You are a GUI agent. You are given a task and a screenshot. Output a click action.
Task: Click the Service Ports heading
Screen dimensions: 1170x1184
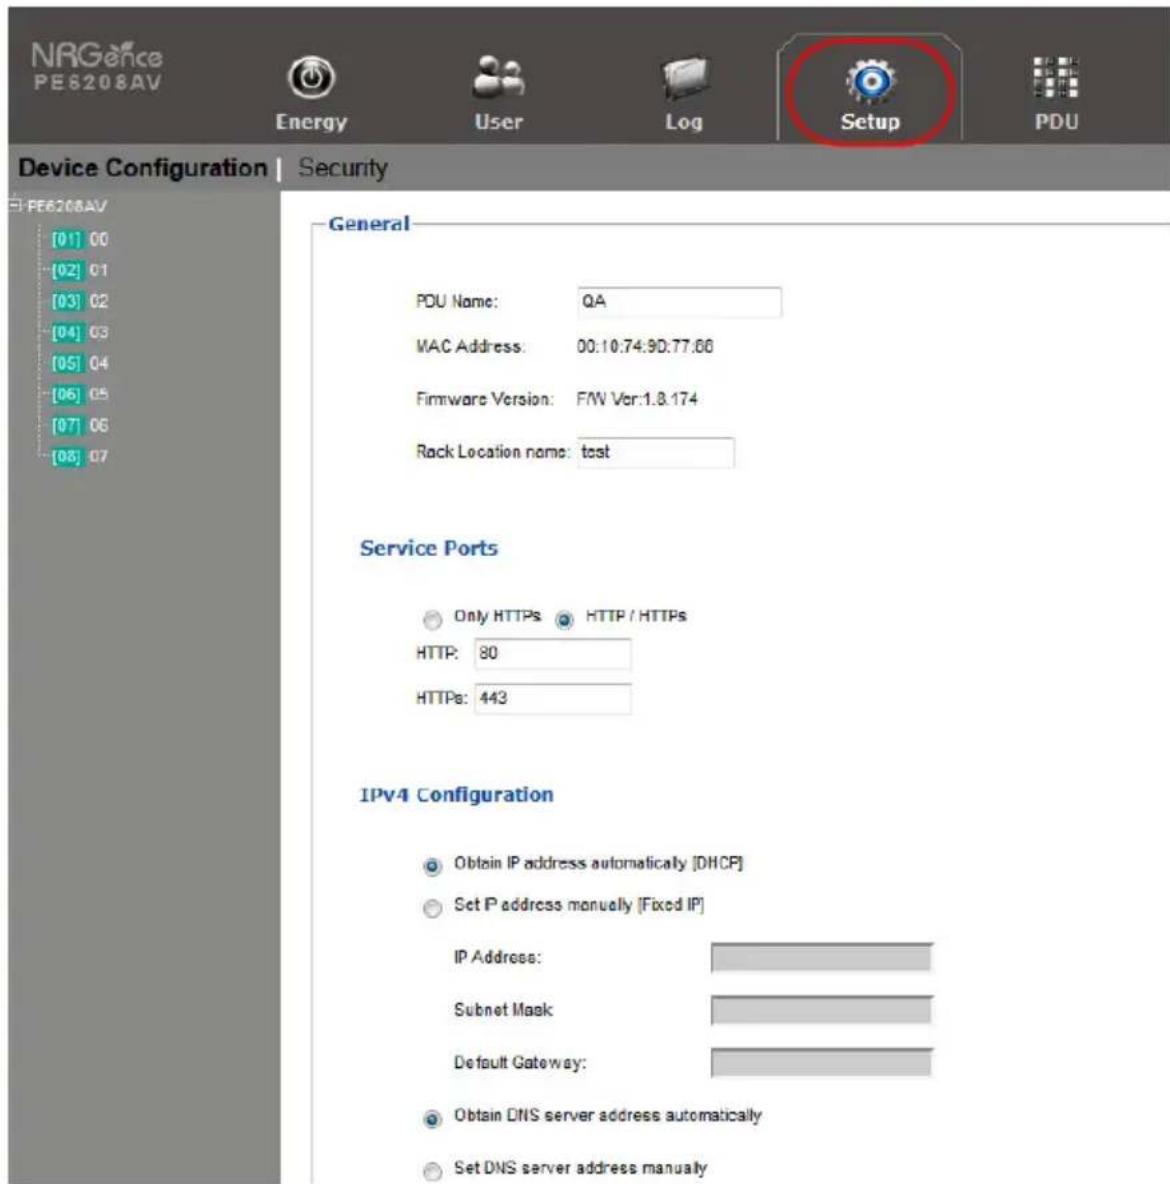click(x=429, y=548)
